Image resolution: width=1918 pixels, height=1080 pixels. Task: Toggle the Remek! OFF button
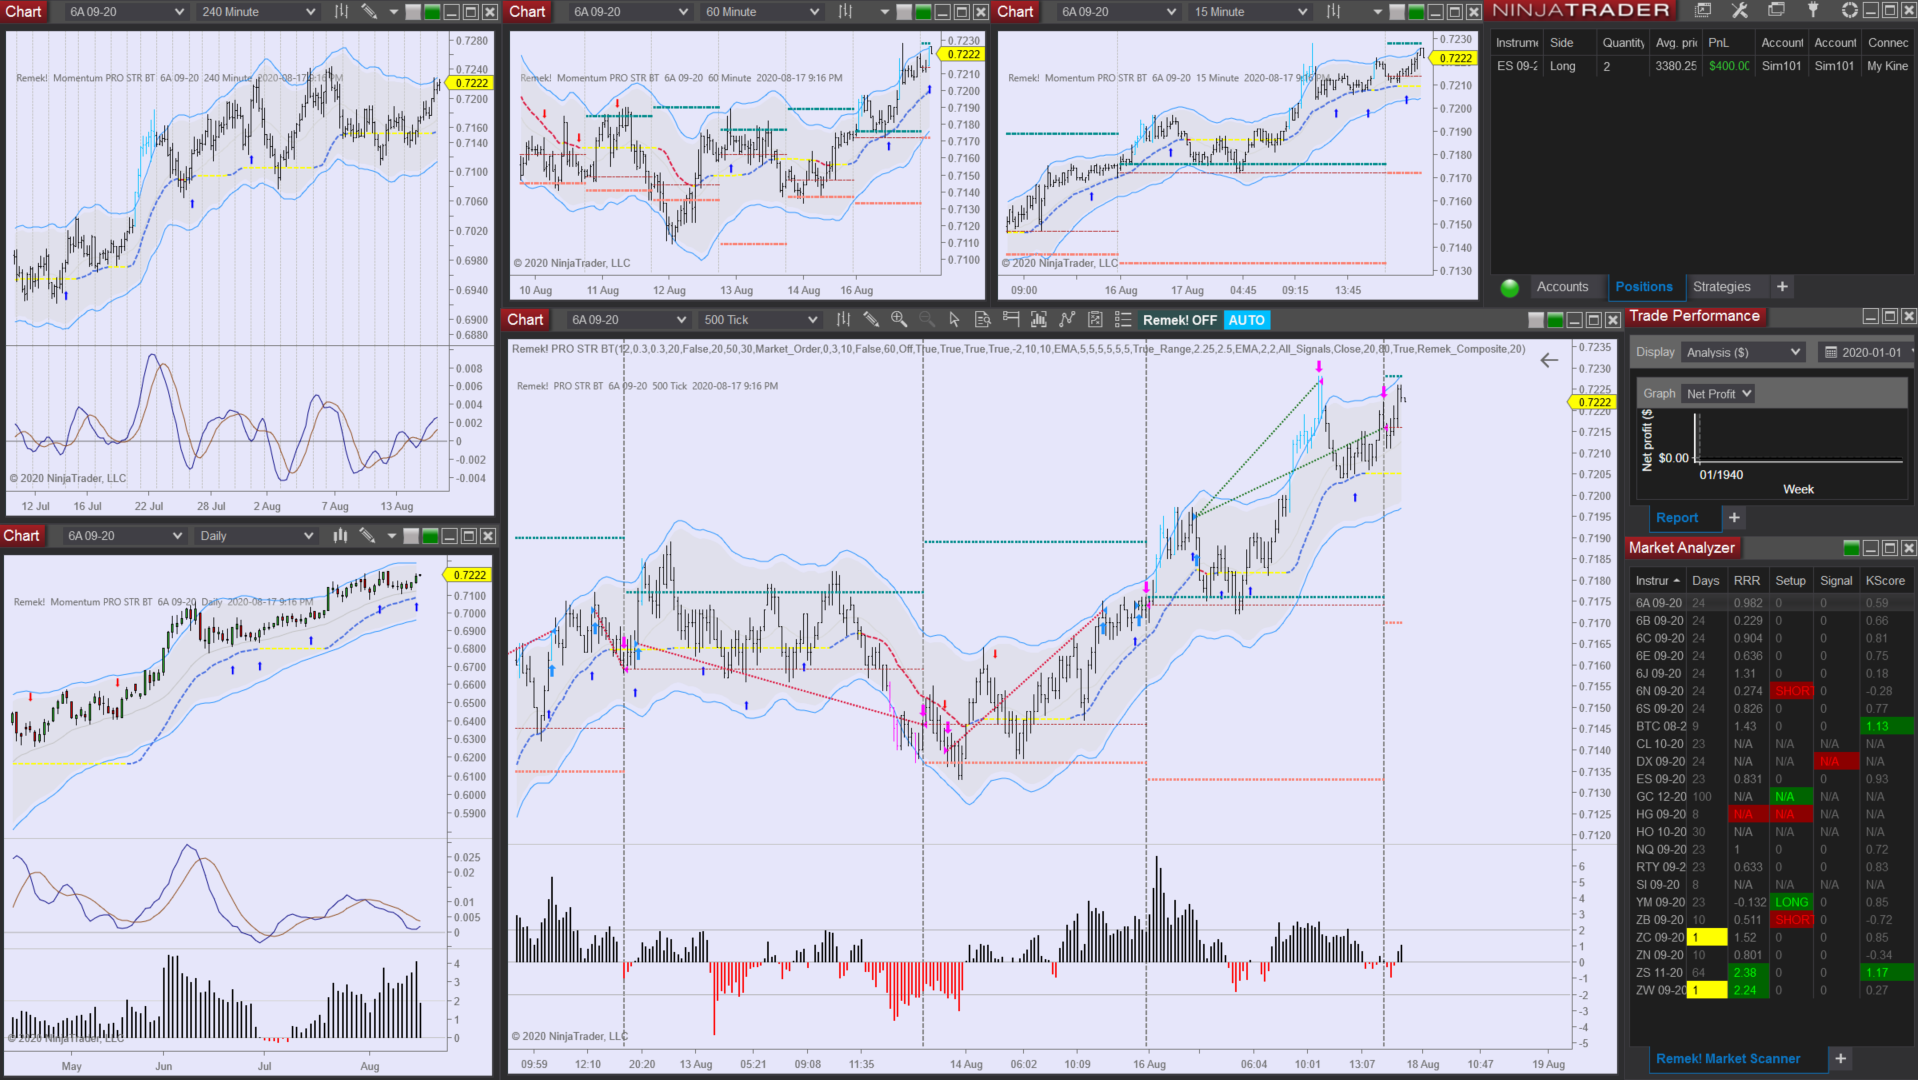coord(1180,320)
